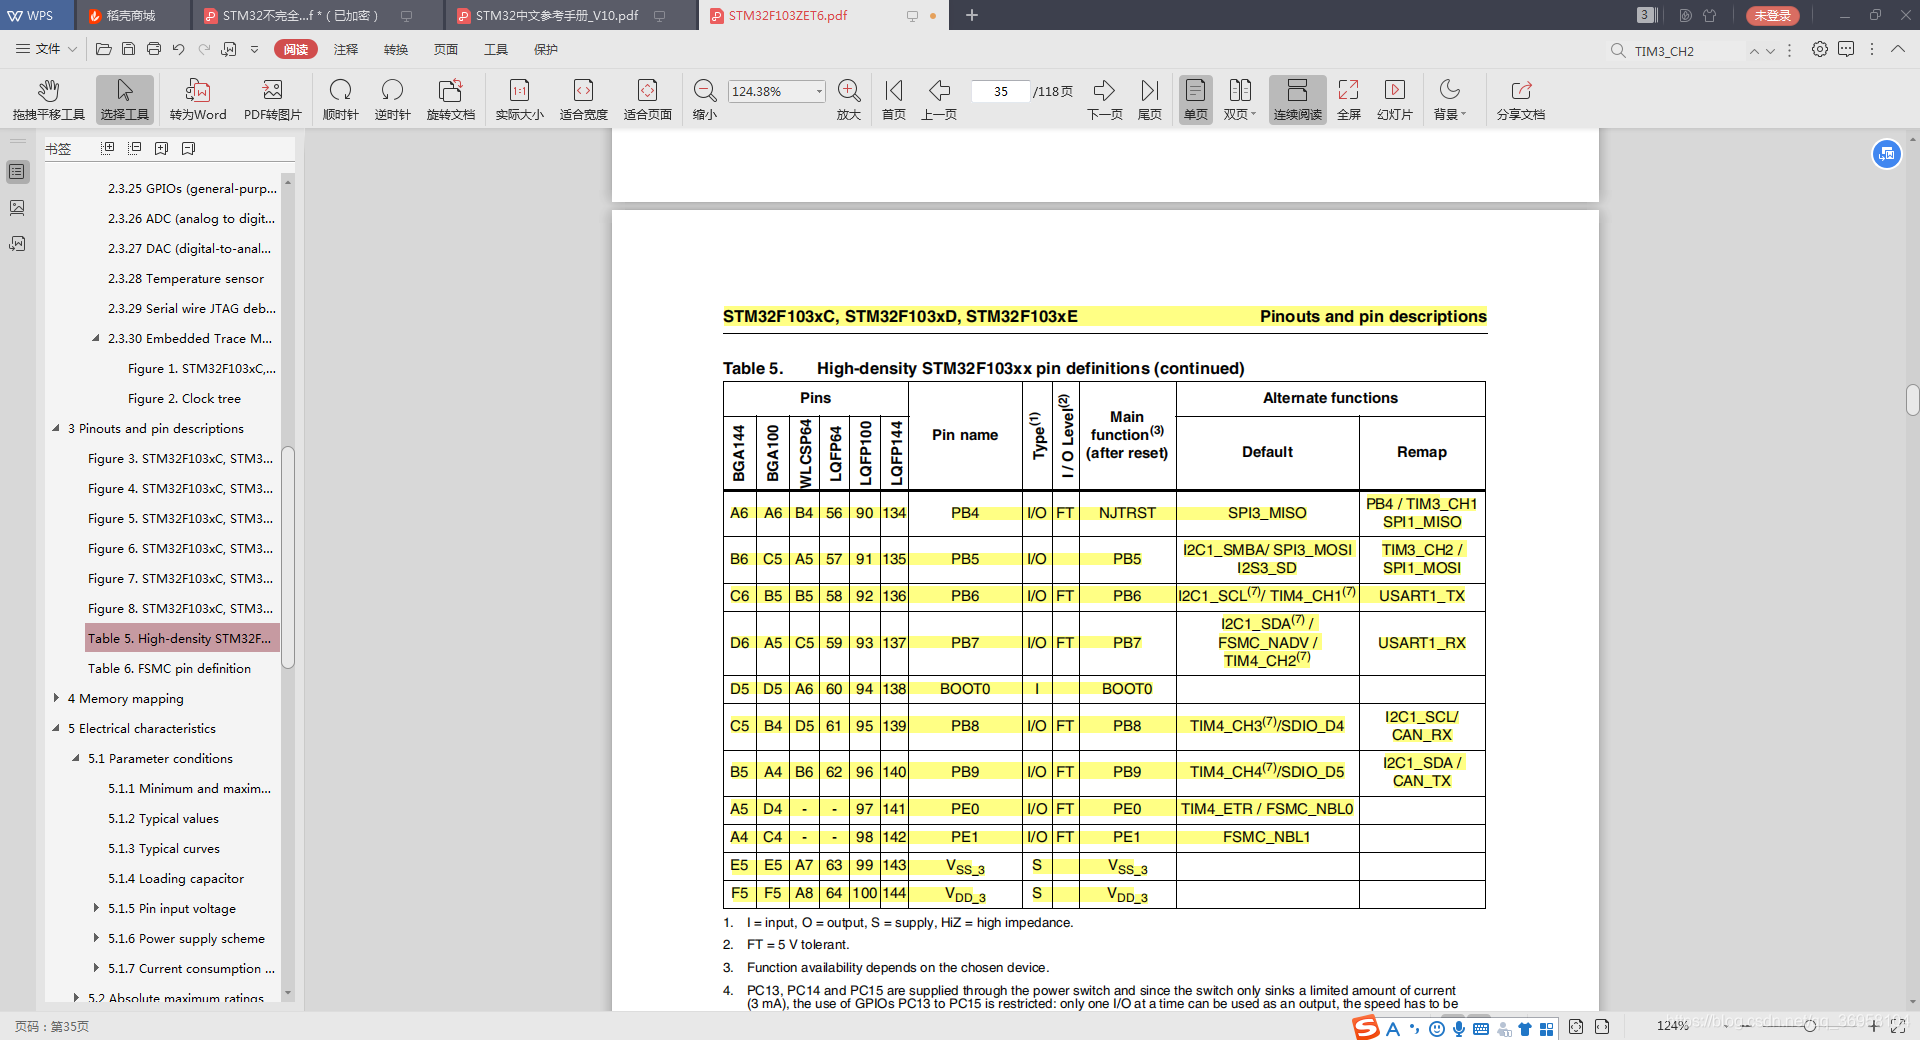Find next search result with down arrow
This screenshot has width=1920, height=1040.
1770,50
